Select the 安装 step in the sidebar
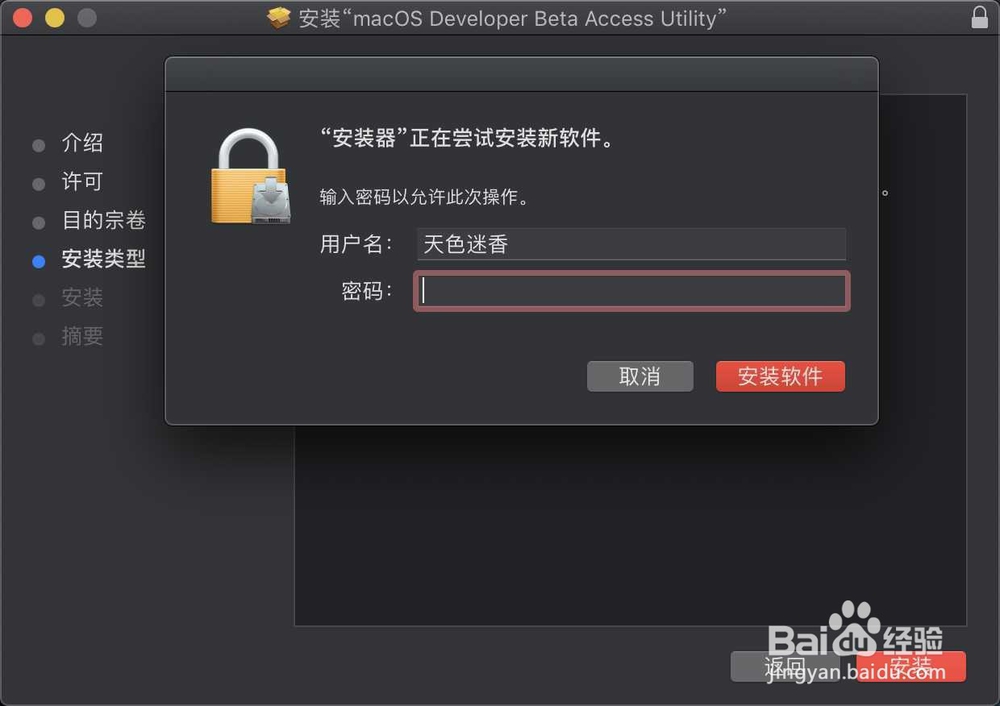1000x706 pixels. (82, 298)
